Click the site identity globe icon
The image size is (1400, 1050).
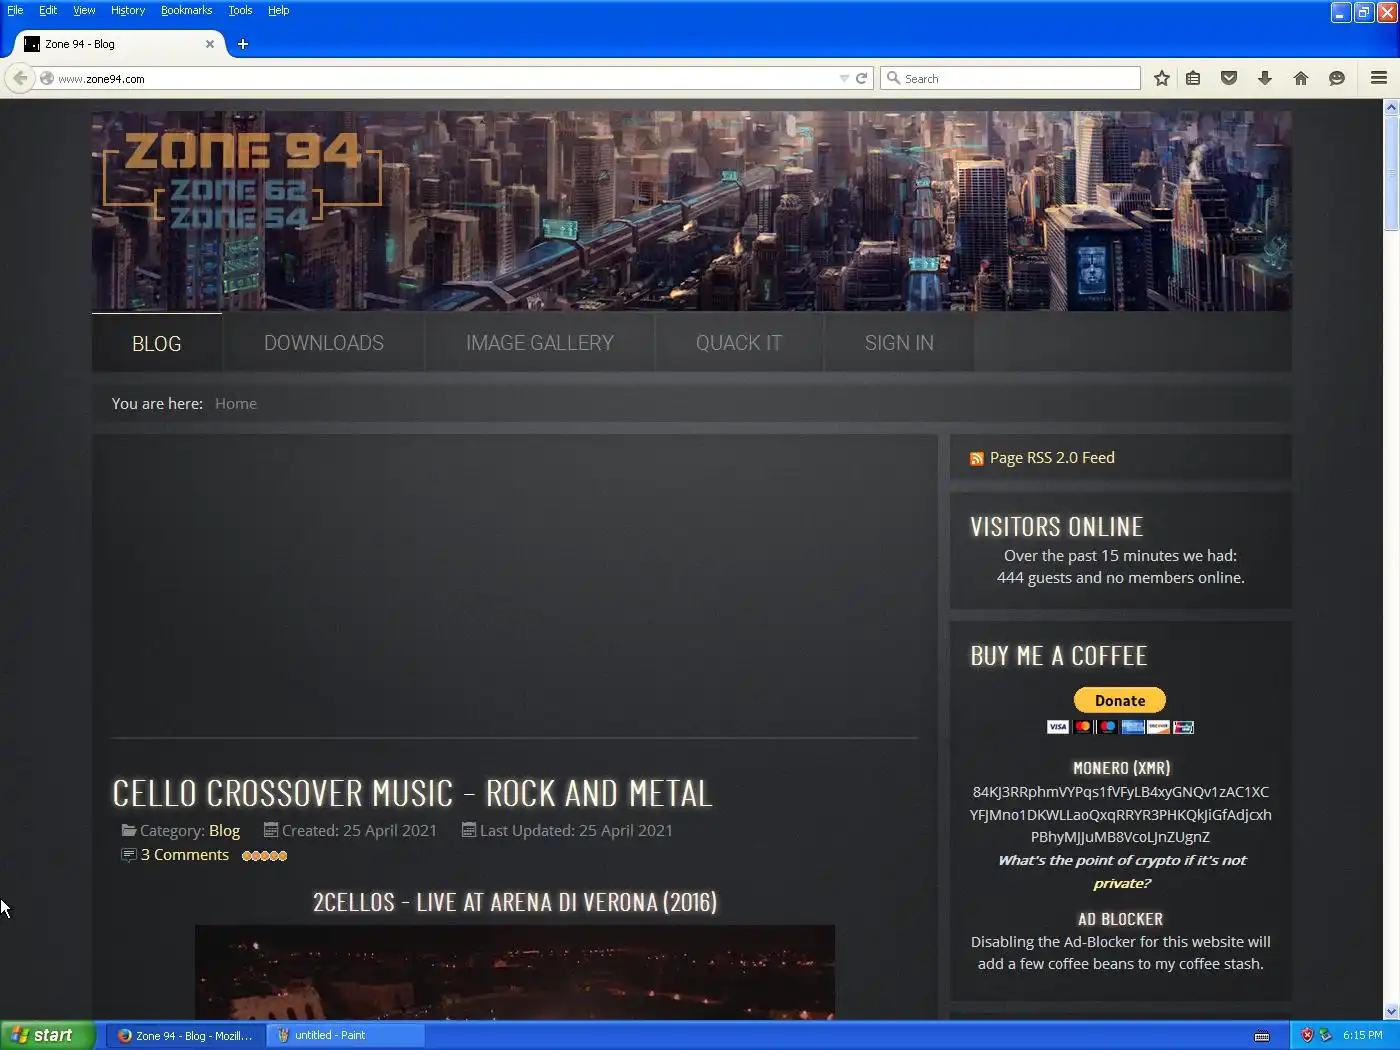click(46, 78)
